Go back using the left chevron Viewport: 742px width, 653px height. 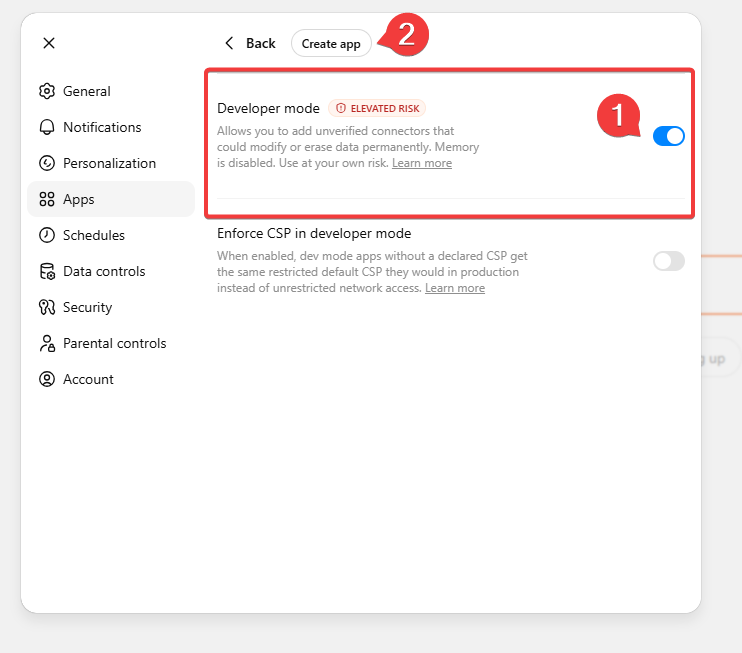[x=230, y=43]
